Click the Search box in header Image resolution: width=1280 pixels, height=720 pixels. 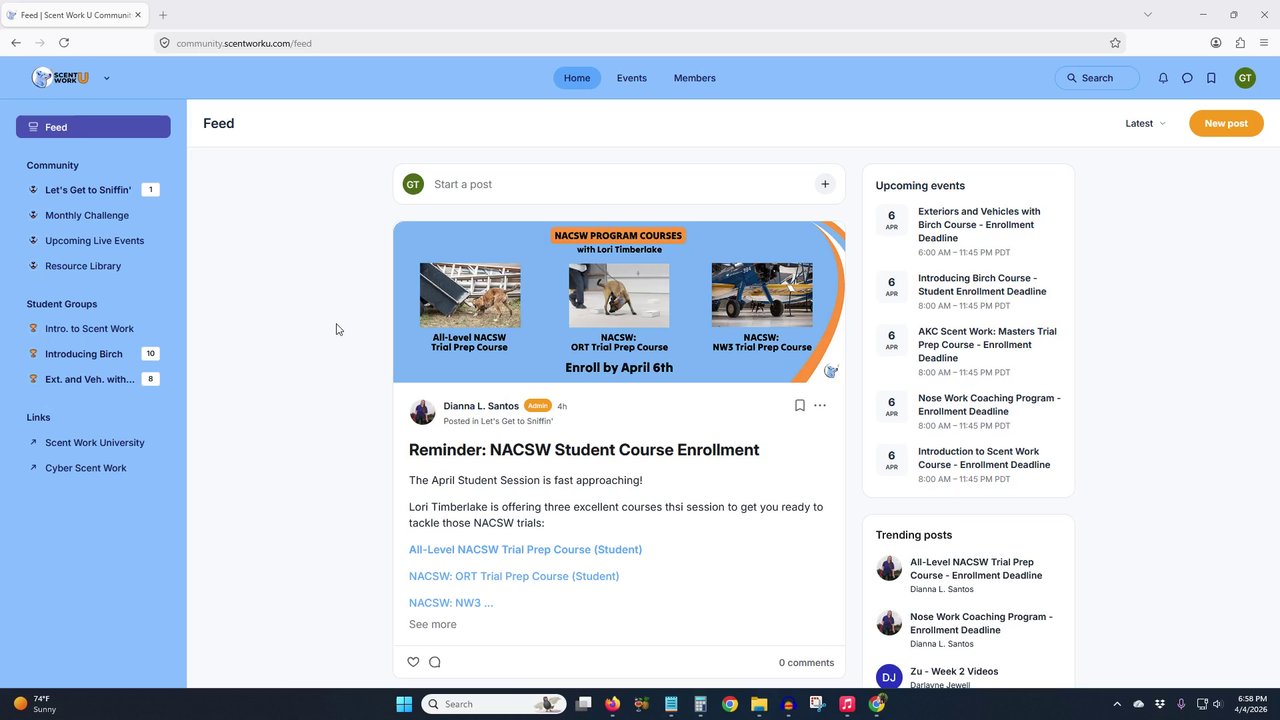pos(1097,78)
